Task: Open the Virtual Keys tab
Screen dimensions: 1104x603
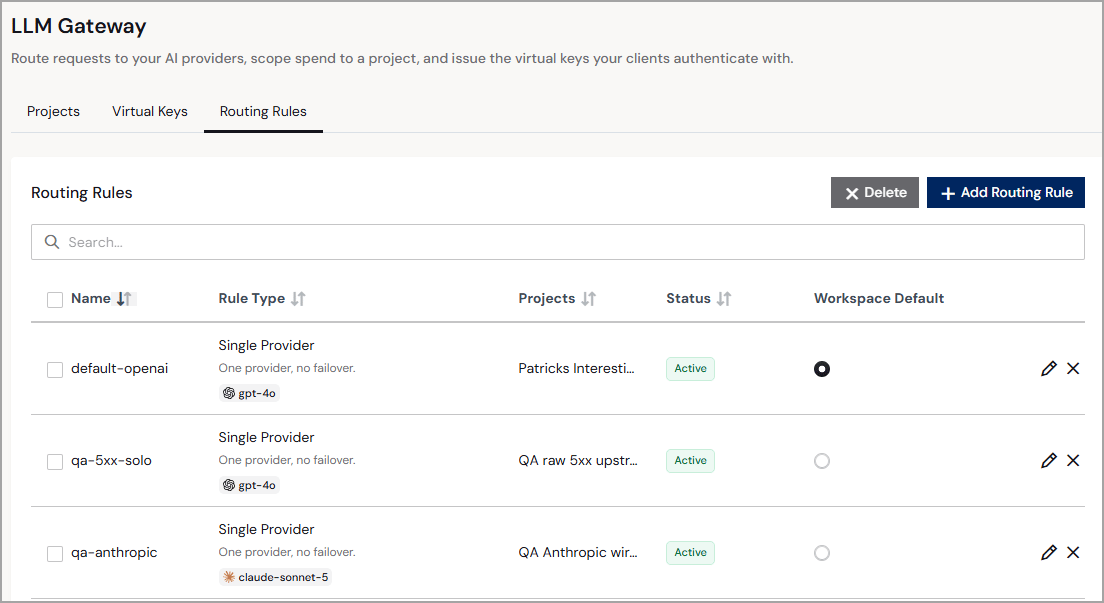Action: (150, 111)
